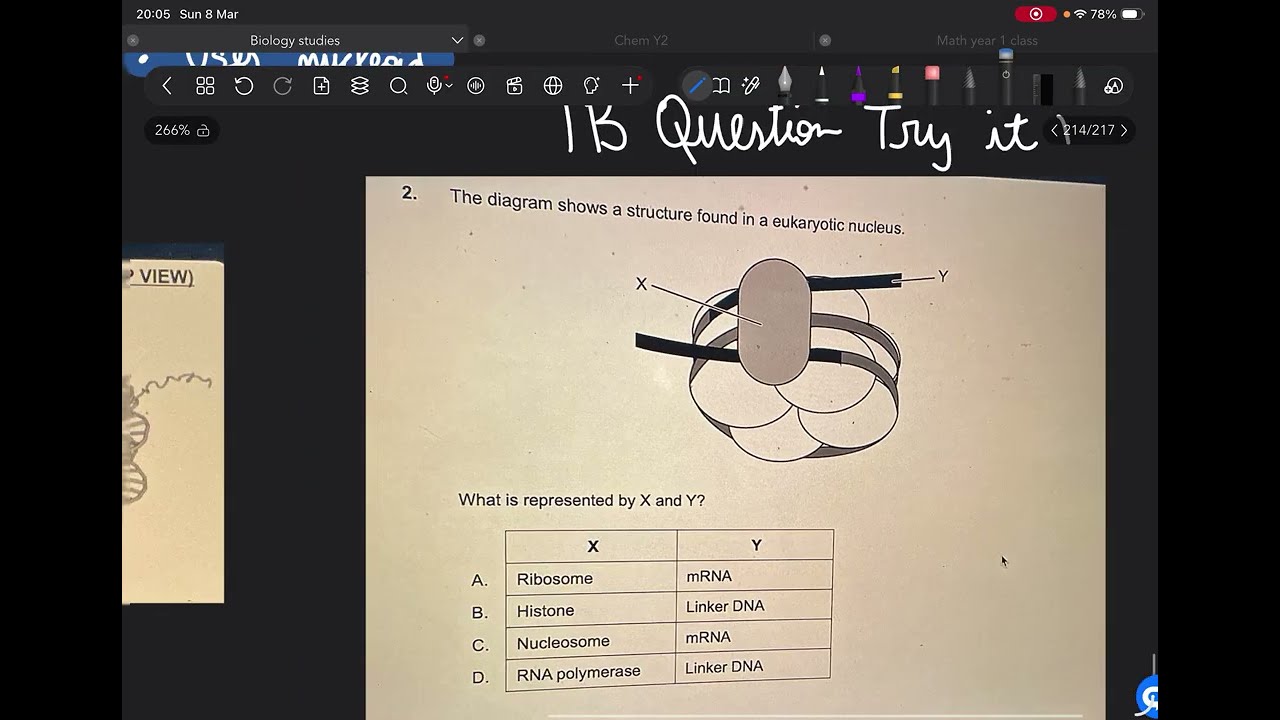Viewport: 1280px width, 720px height.
Task: Close the Biology studies tab
Action: (133, 41)
